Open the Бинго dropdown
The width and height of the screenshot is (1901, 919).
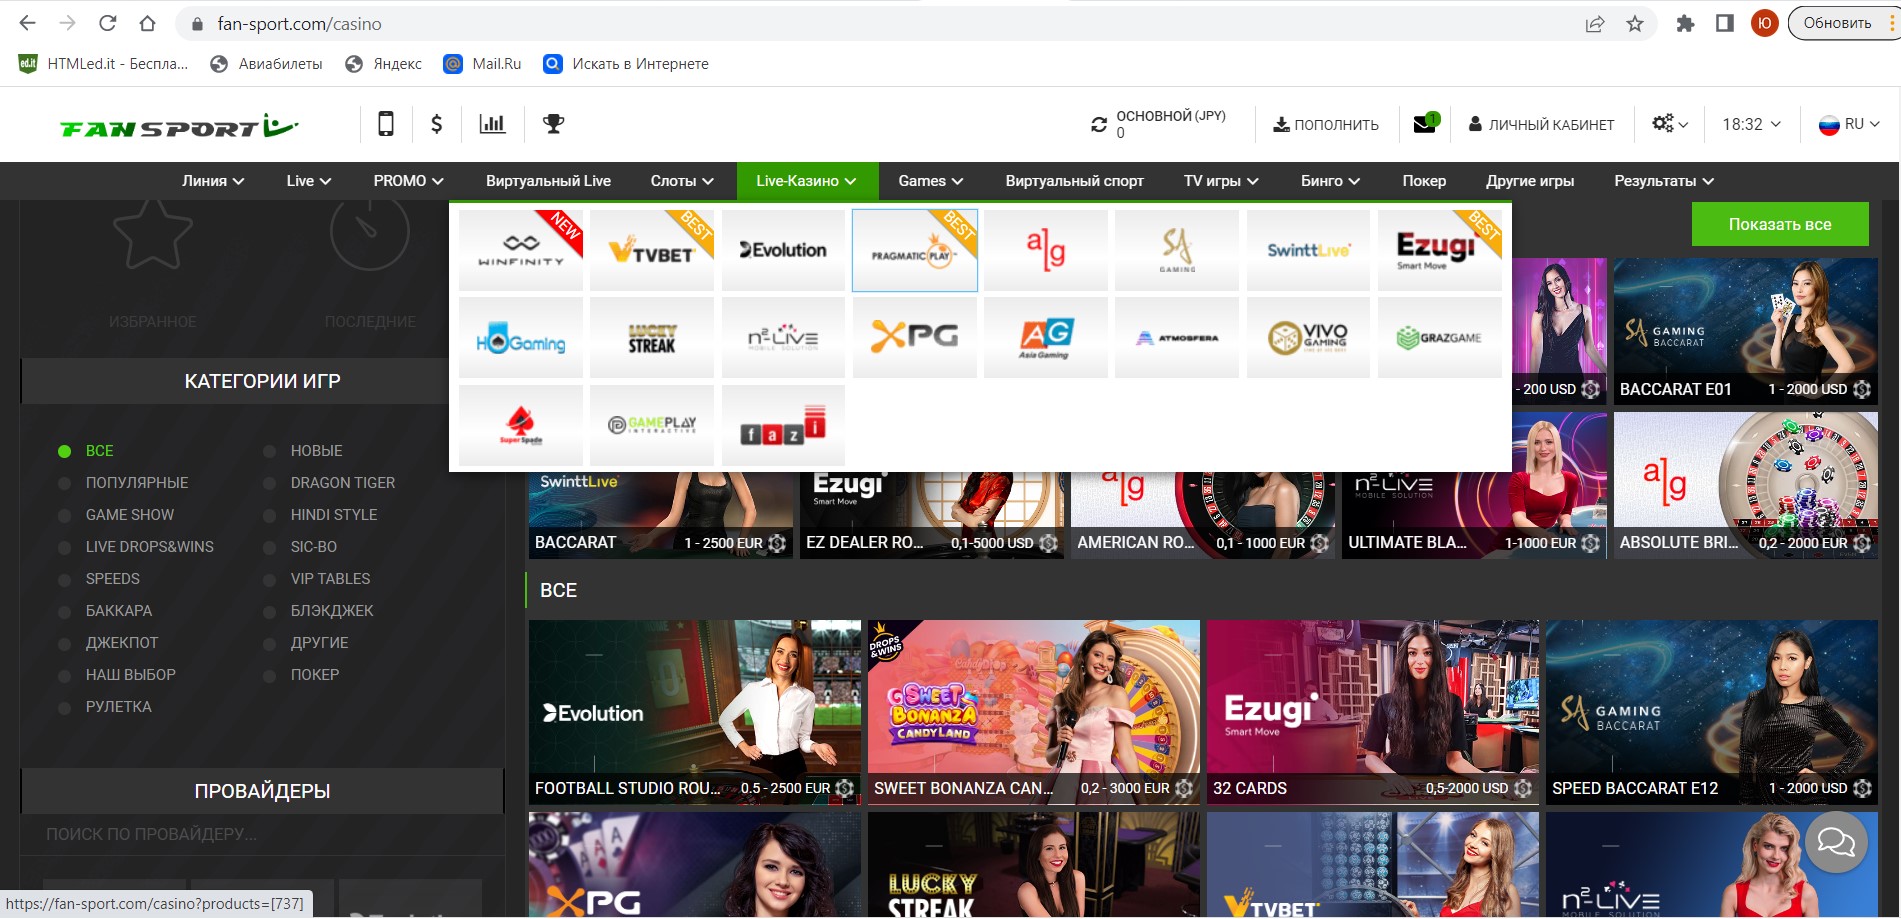point(1330,181)
